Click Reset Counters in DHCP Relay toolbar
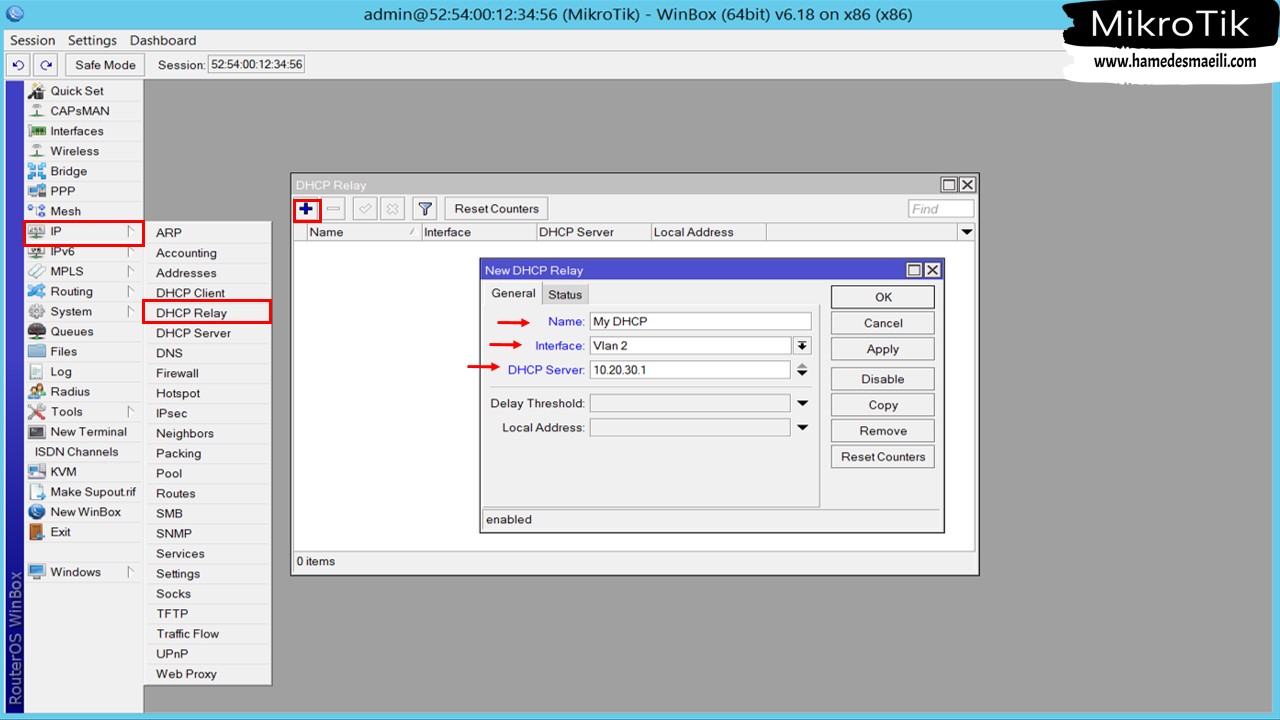The width and height of the screenshot is (1280, 720). pyautogui.click(x=496, y=209)
